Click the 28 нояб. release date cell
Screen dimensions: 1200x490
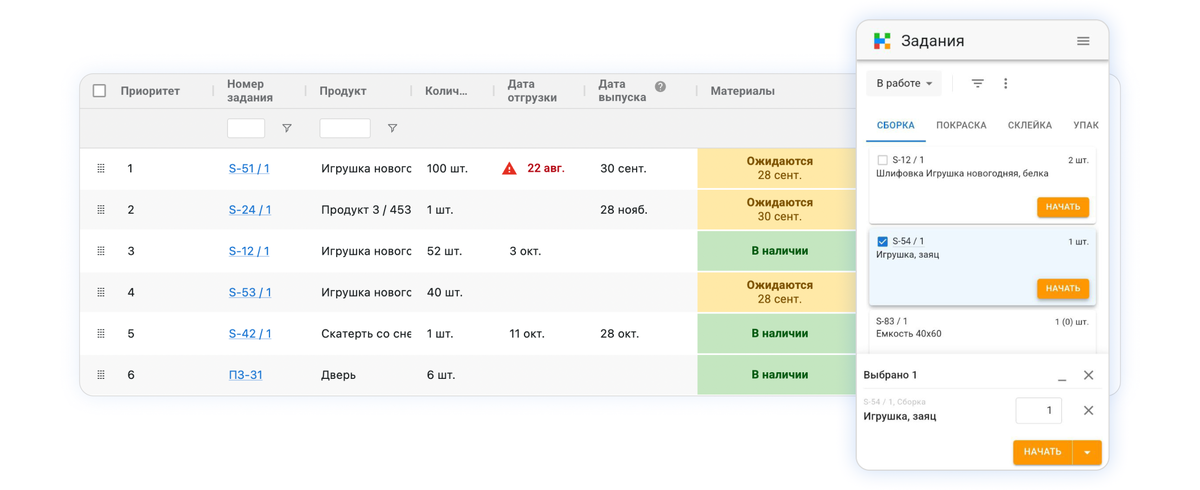point(624,210)
